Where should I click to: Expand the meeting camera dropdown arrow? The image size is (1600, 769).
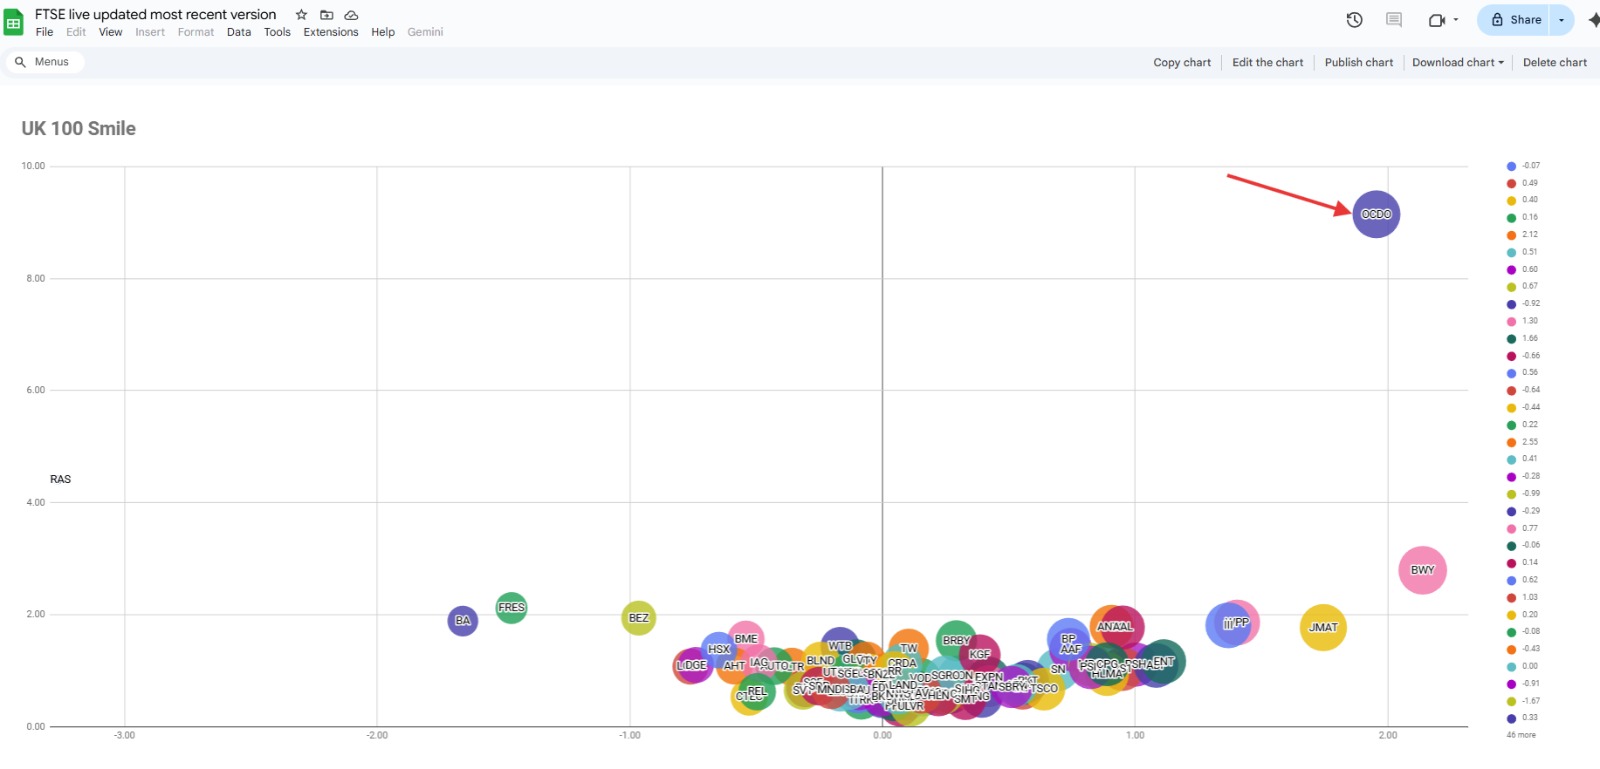1456,20
